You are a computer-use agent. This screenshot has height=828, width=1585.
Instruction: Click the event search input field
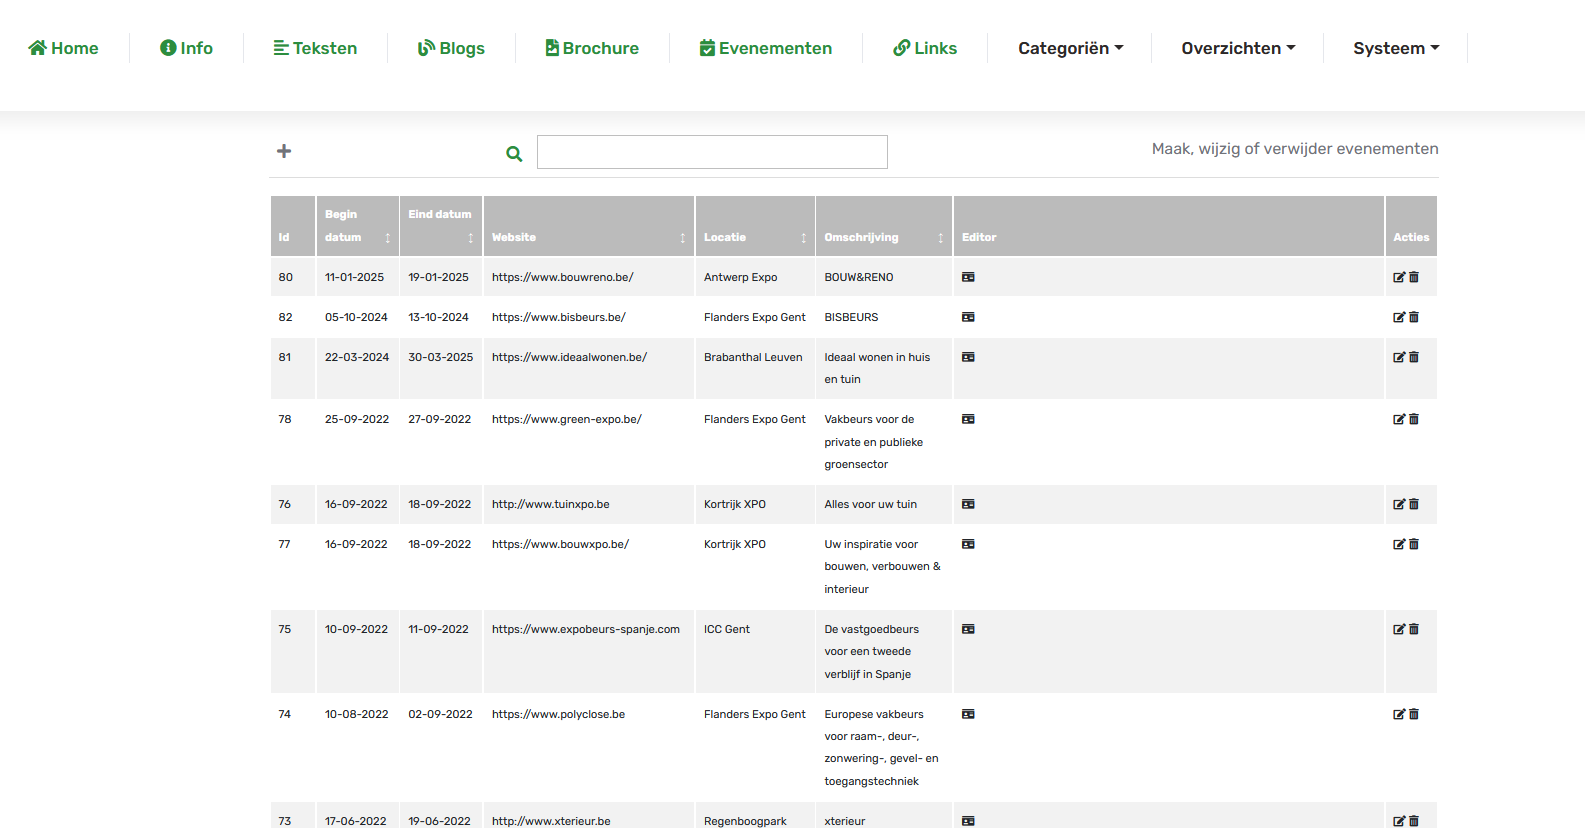click(x=712, y=152)
